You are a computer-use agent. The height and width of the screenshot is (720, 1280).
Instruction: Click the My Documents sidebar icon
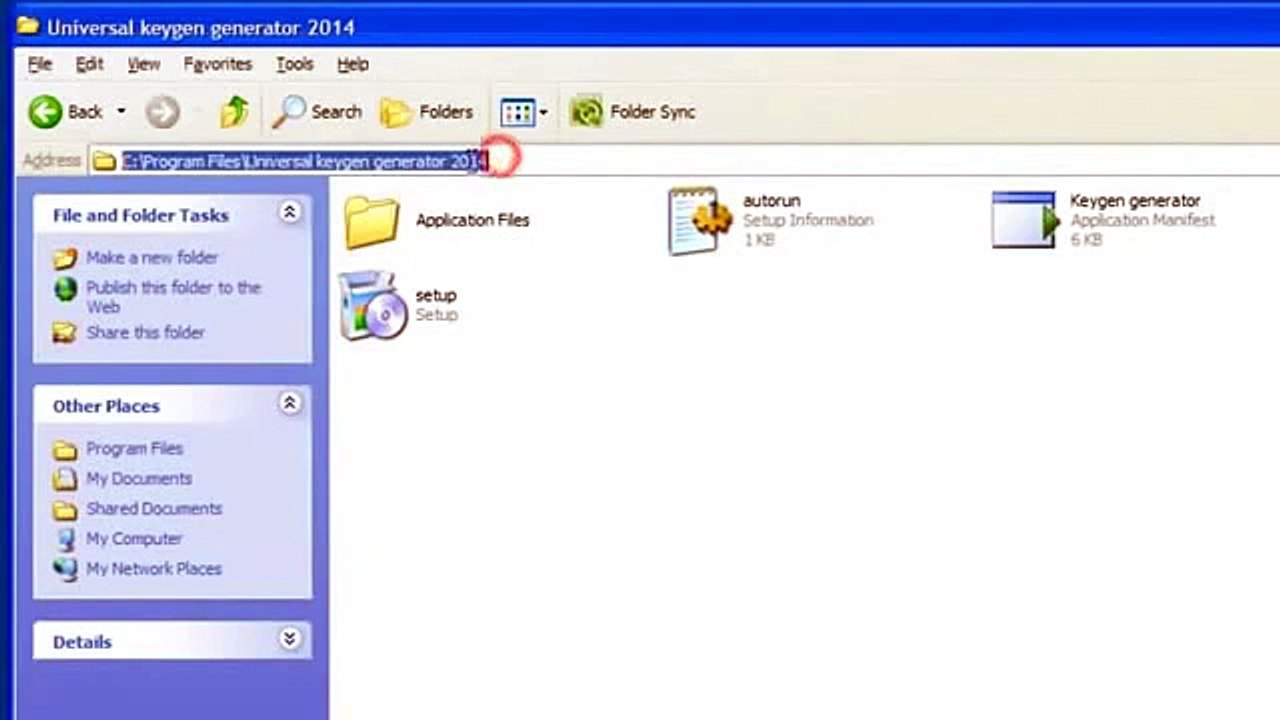[65, 479]
